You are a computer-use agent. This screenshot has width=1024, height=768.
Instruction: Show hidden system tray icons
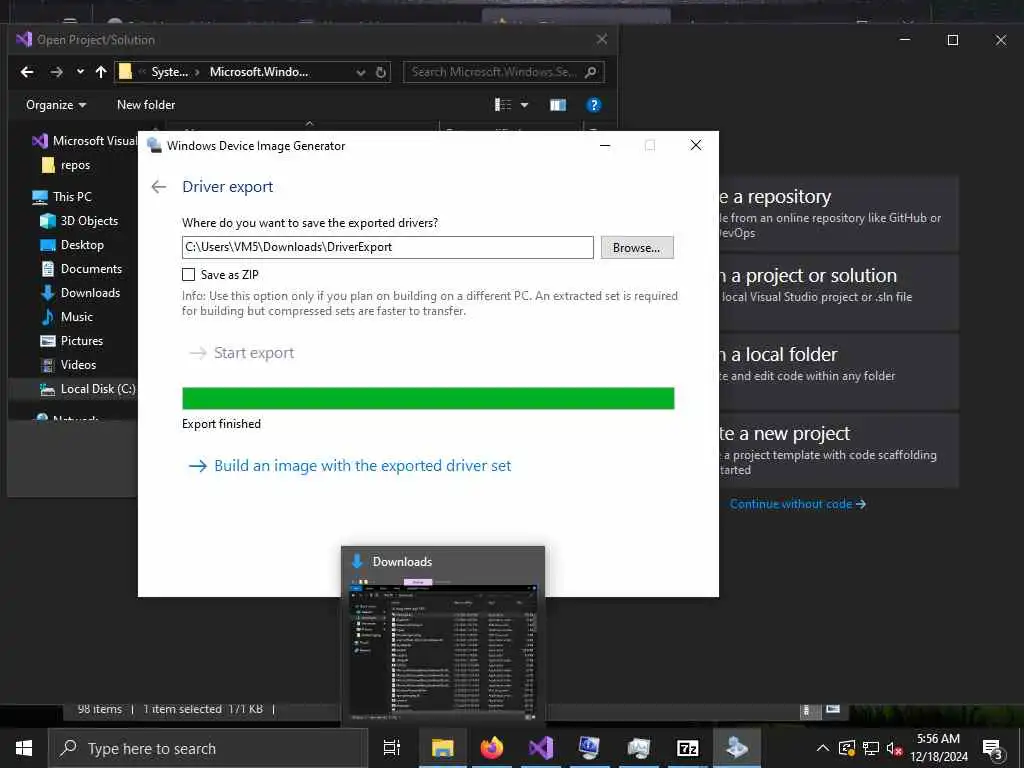[x=823, y=748]
